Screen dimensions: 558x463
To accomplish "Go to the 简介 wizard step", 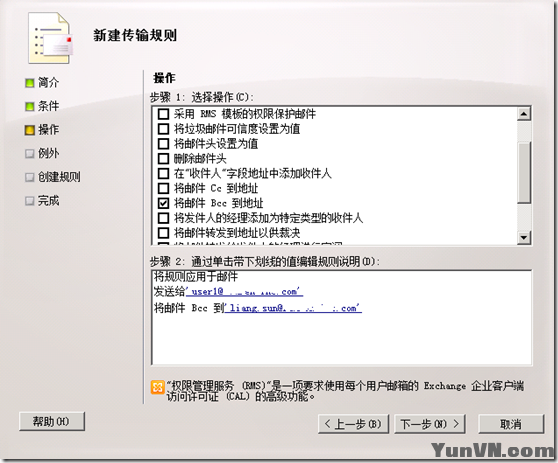I will click(x=48, y=83).
